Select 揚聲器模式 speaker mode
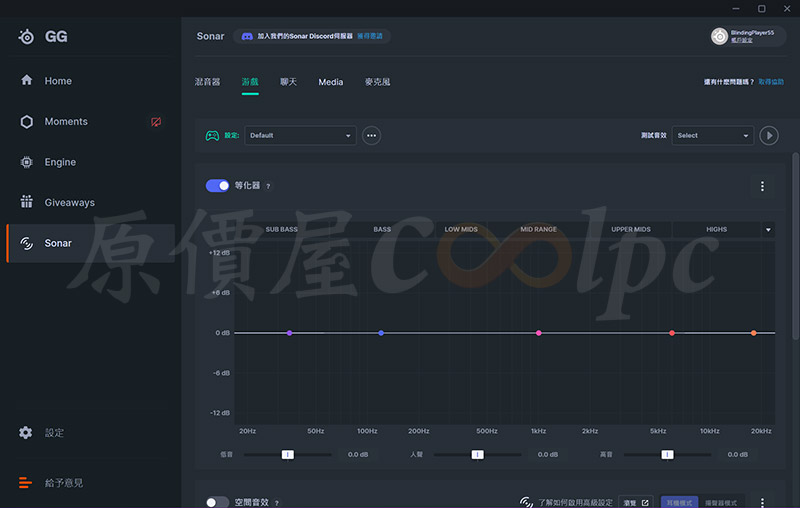This screenshot has width=800, height=508. pyautogui.click(x=721, y=502)
